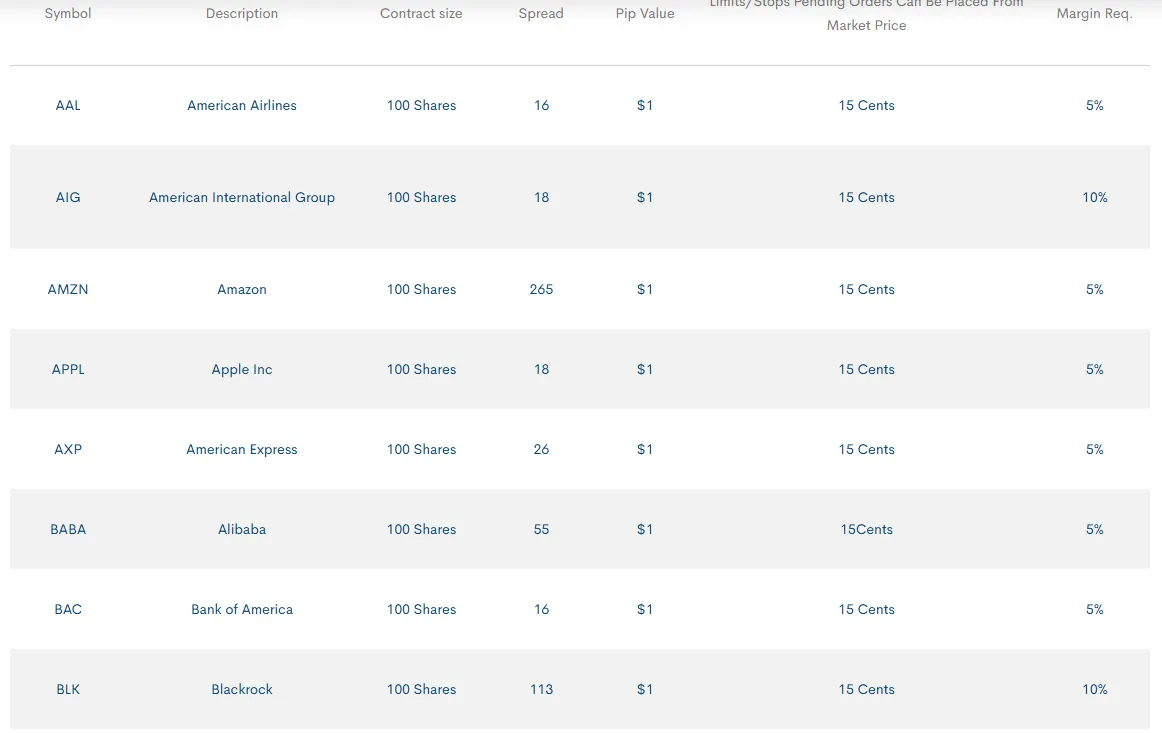The height and width of the screenshot is (733, 1162).
Task: Click the AAL symbol cell
Action: (x=68, y=105)
